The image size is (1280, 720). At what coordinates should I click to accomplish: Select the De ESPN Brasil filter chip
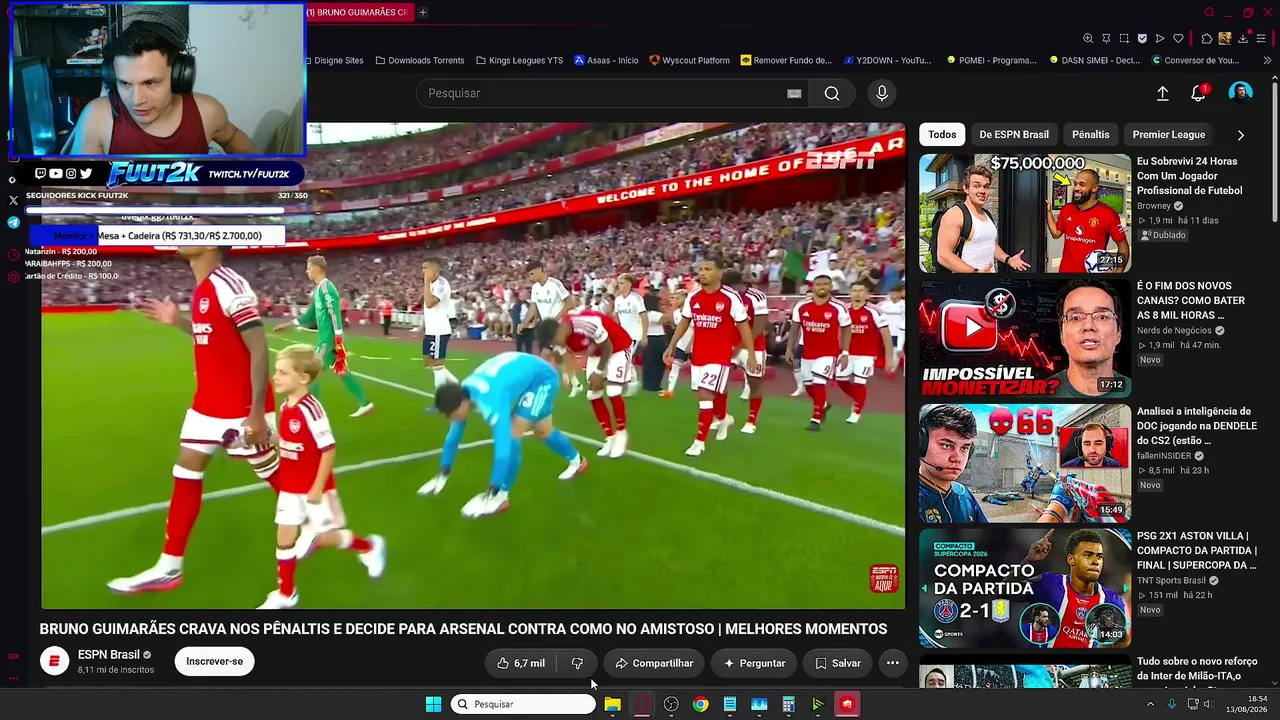(1014, 135)
